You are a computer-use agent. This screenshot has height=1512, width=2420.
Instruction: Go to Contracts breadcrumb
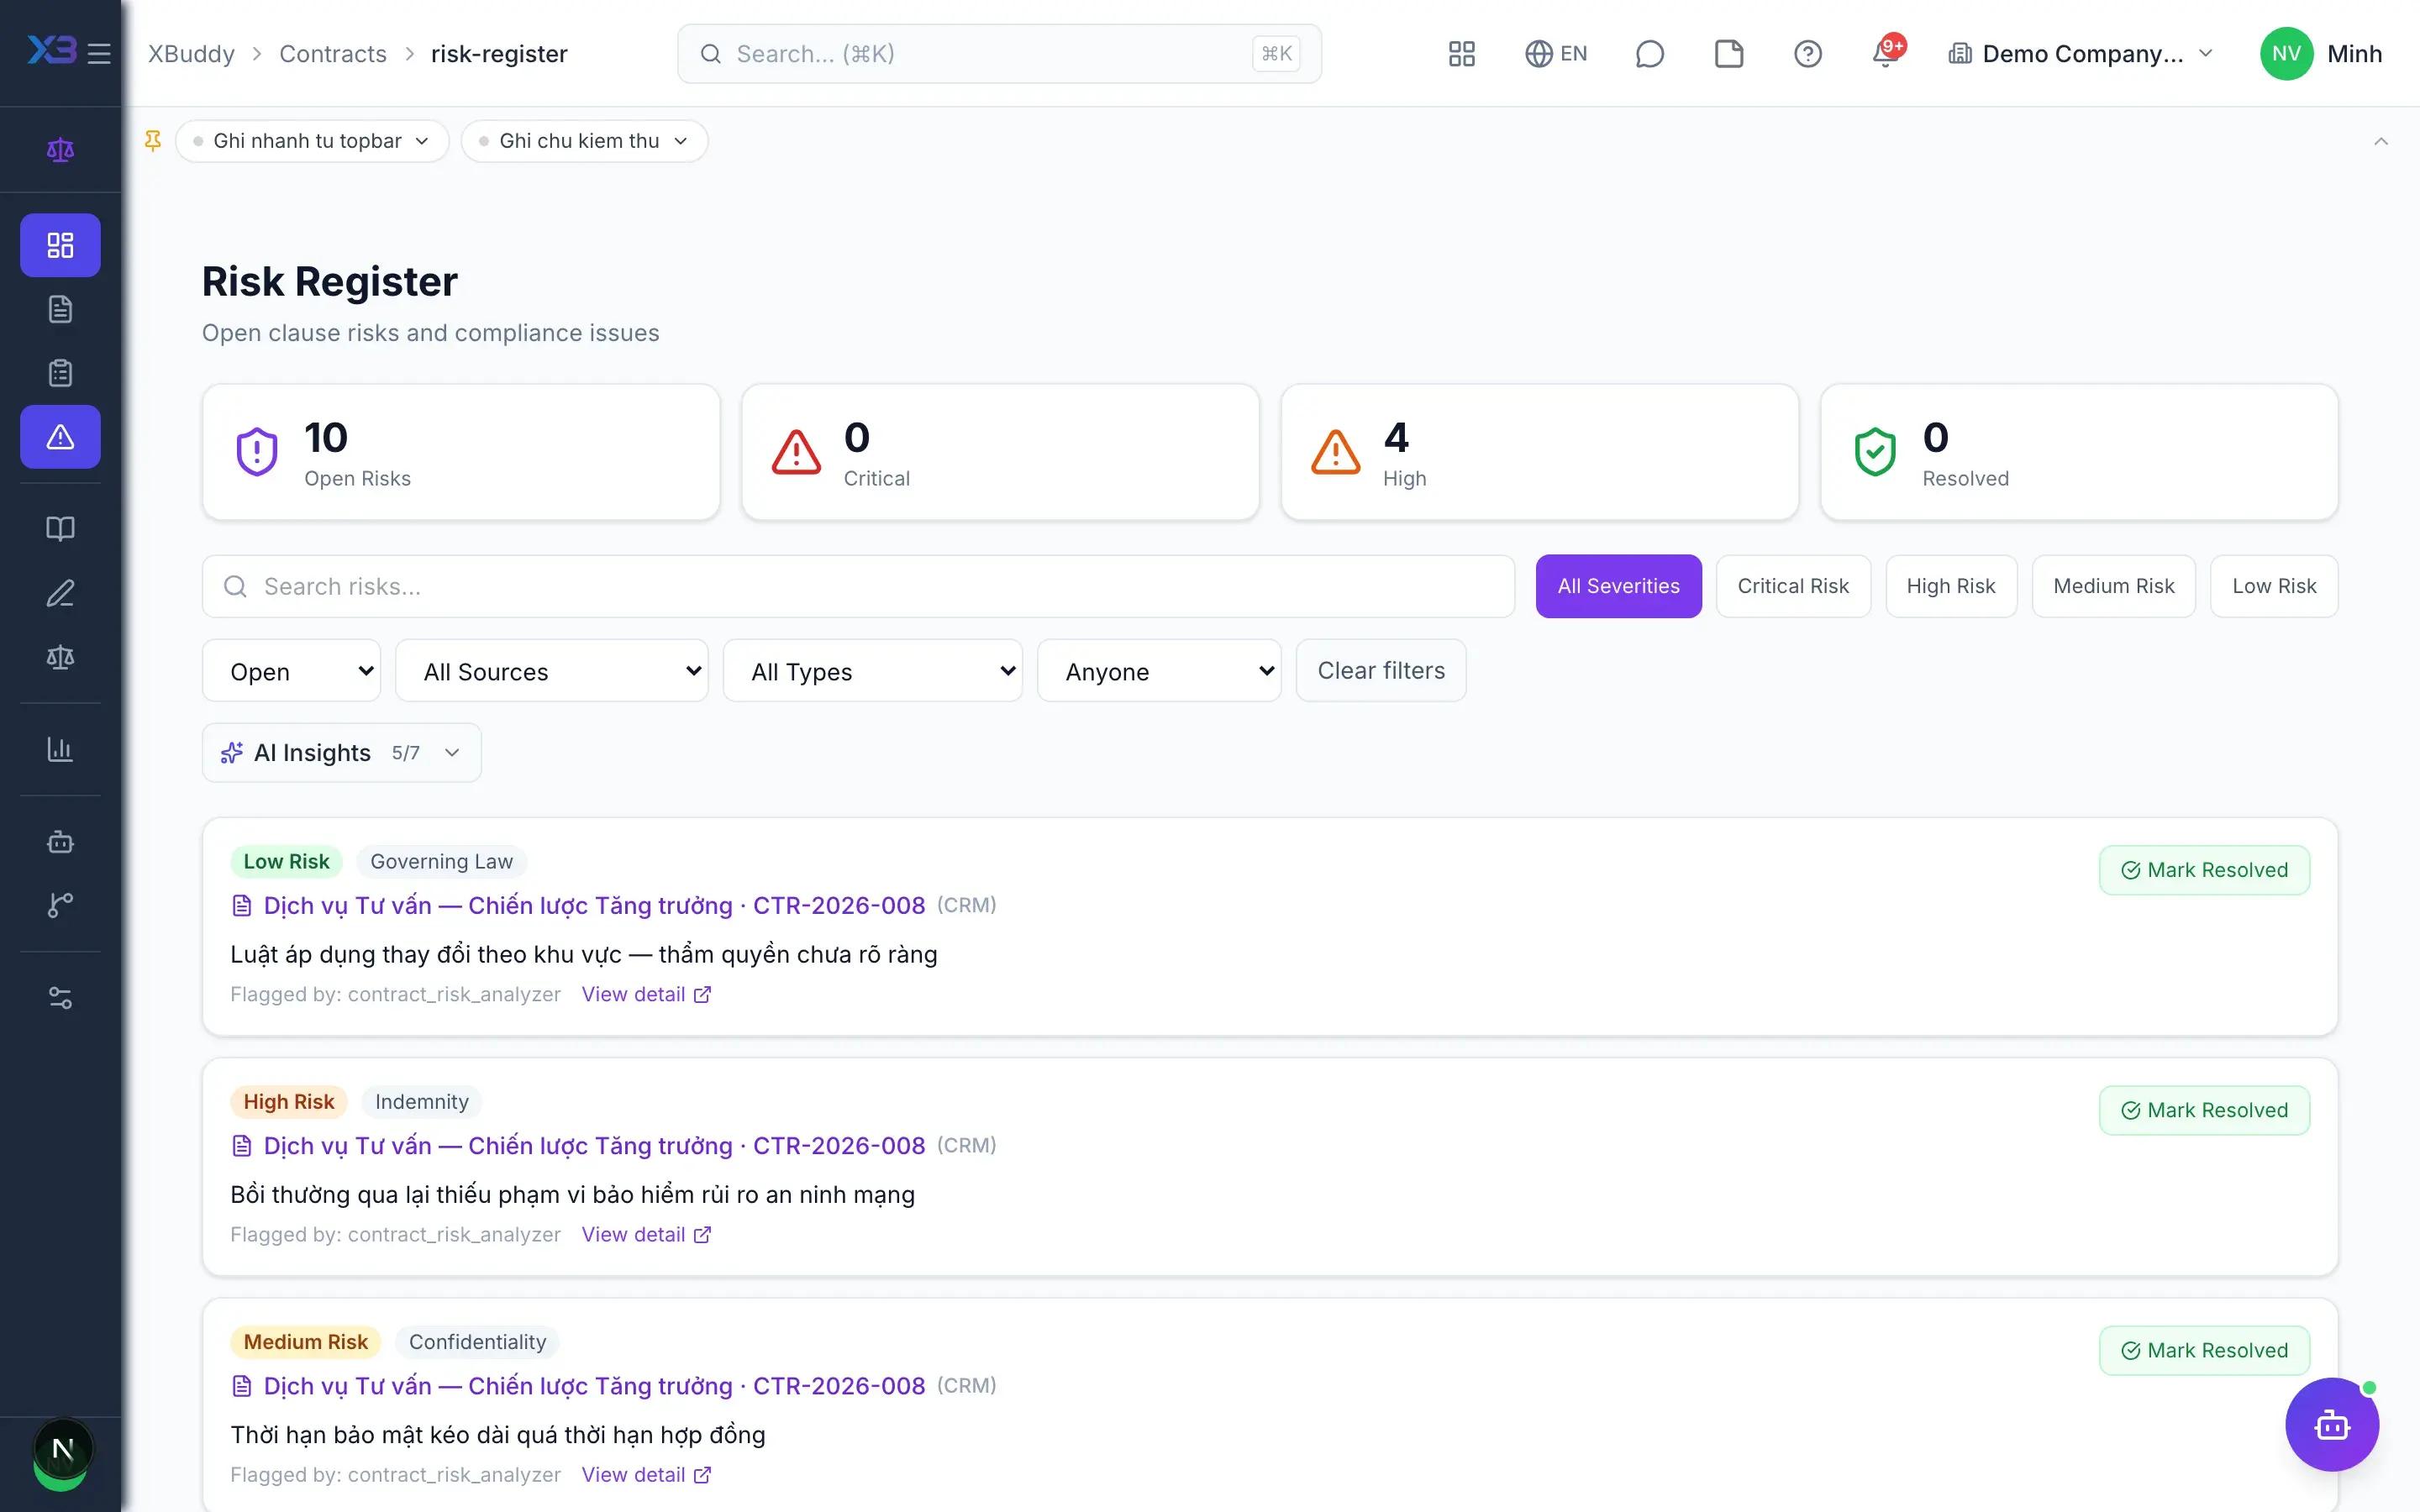click(x=332, y=54)
